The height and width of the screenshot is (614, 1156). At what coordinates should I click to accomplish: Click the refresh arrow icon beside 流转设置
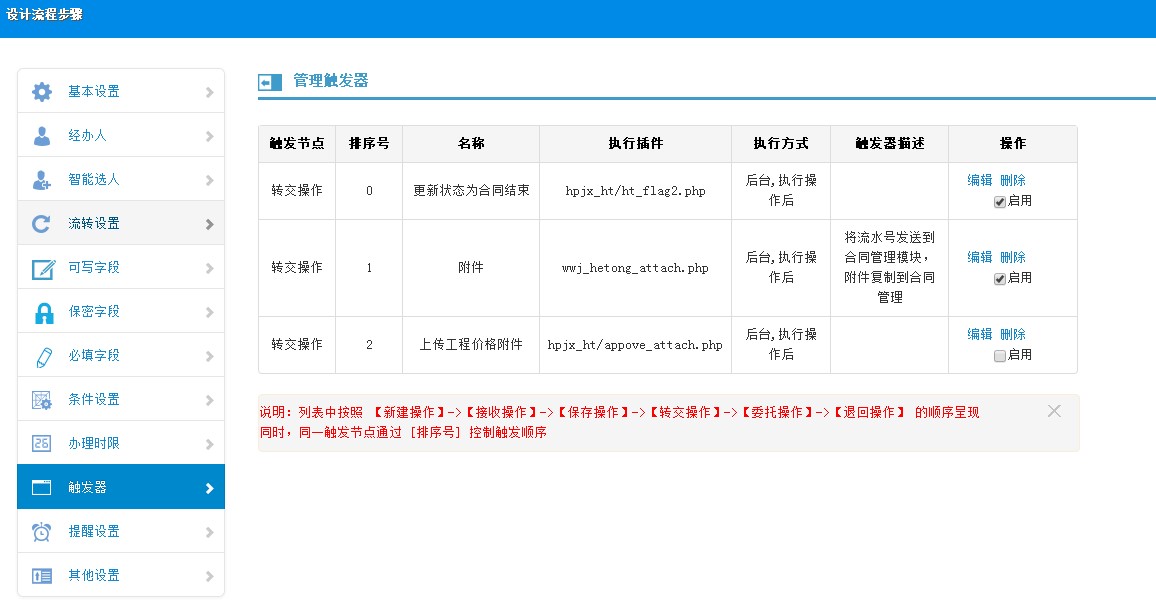pyautogui.click(x=41, y=223)
